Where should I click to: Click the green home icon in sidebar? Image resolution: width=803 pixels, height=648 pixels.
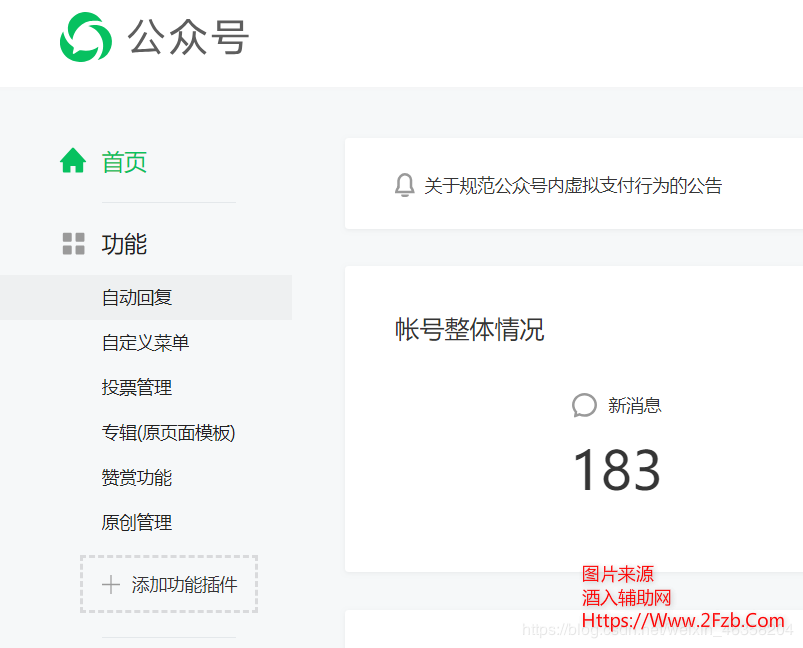coord(73,161)
